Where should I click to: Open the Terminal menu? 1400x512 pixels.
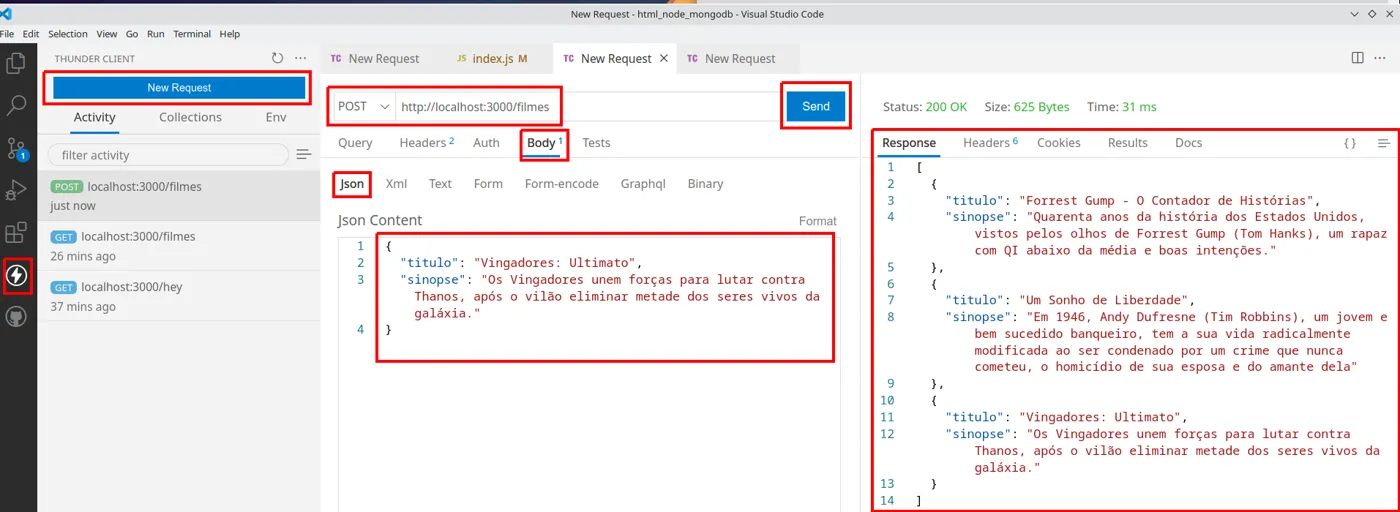192,34
